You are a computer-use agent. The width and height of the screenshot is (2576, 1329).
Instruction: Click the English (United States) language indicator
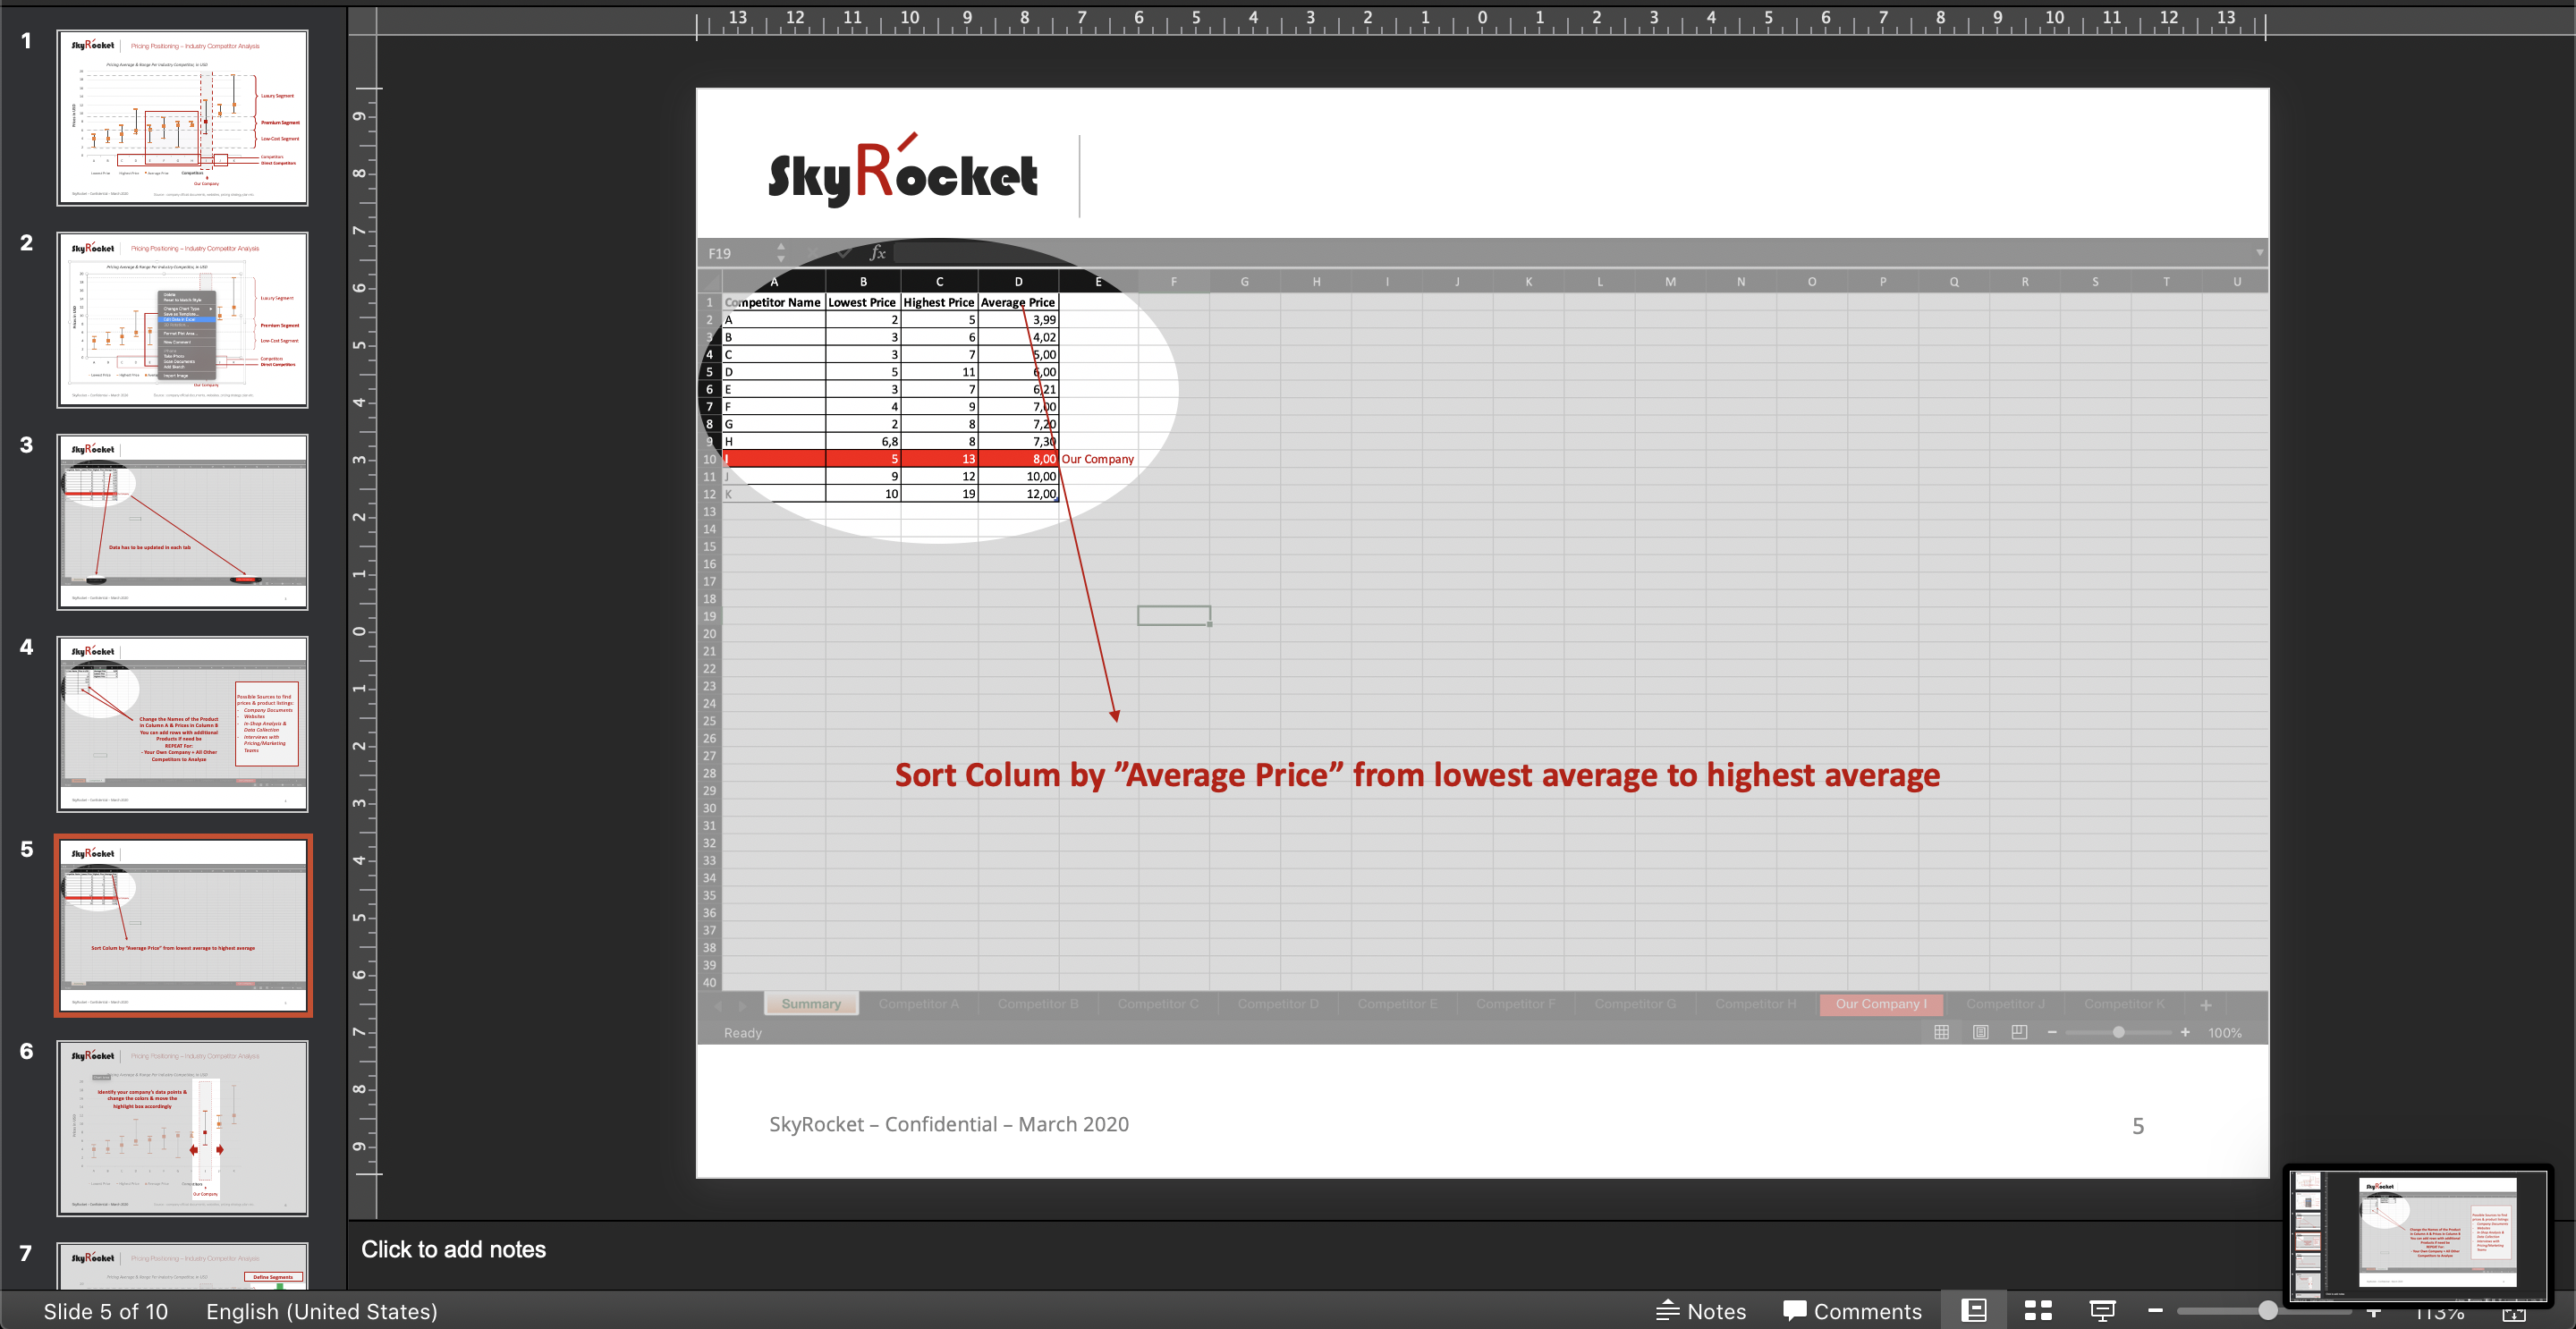[x=322, y=1311]
